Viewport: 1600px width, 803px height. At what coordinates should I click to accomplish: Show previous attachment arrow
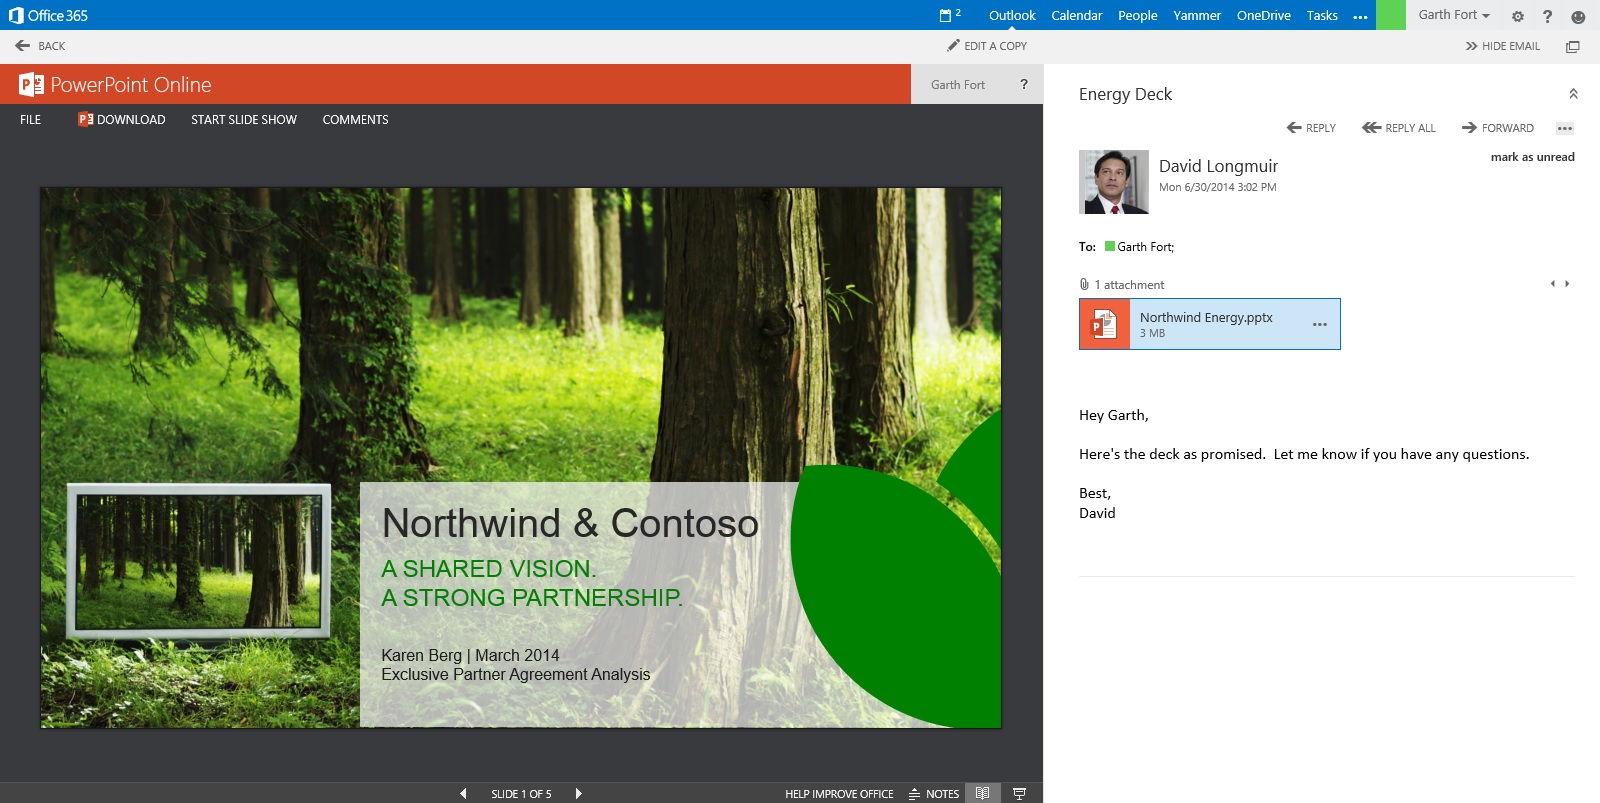click(x=1552, y=284)
